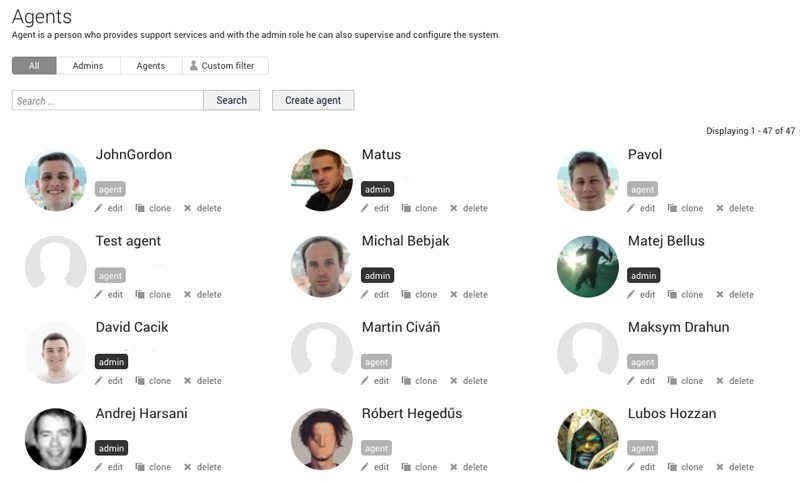Show only the Agents filter tab

click(151, 66)
